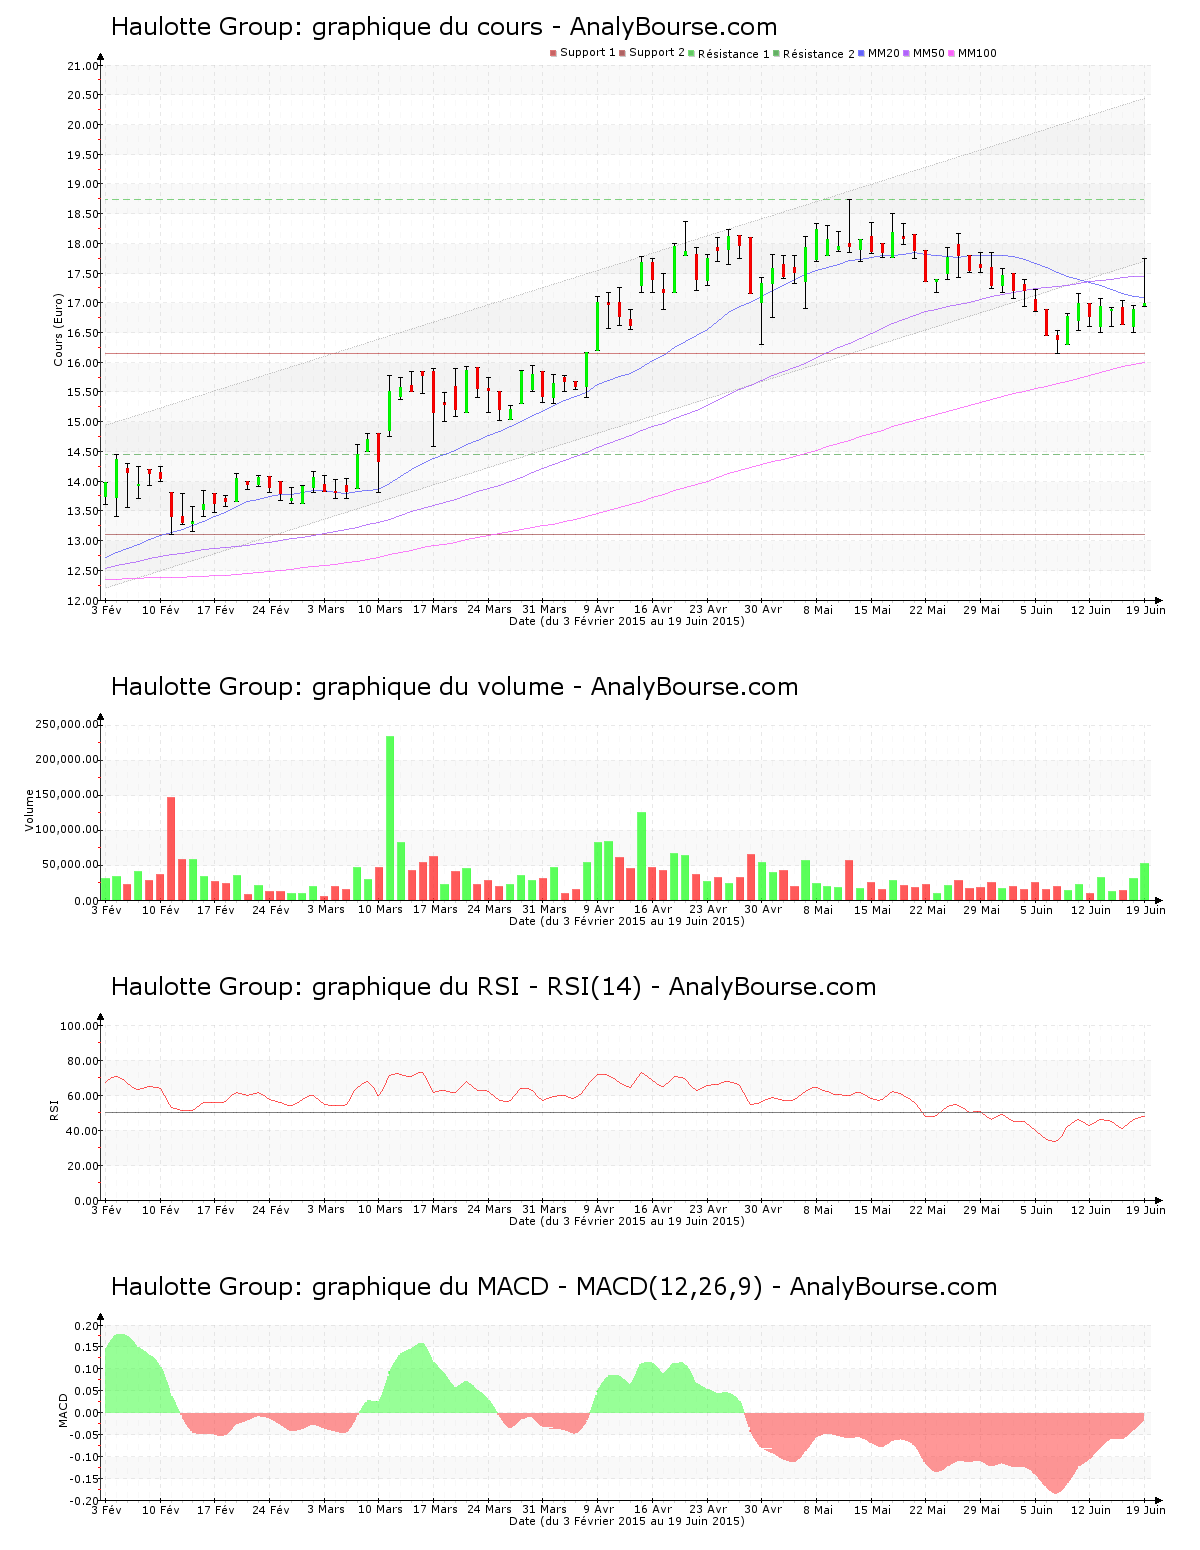Click '10 Mars' date under the price chart
This screenshot has width=1200, height=1550.
point(380,609)
